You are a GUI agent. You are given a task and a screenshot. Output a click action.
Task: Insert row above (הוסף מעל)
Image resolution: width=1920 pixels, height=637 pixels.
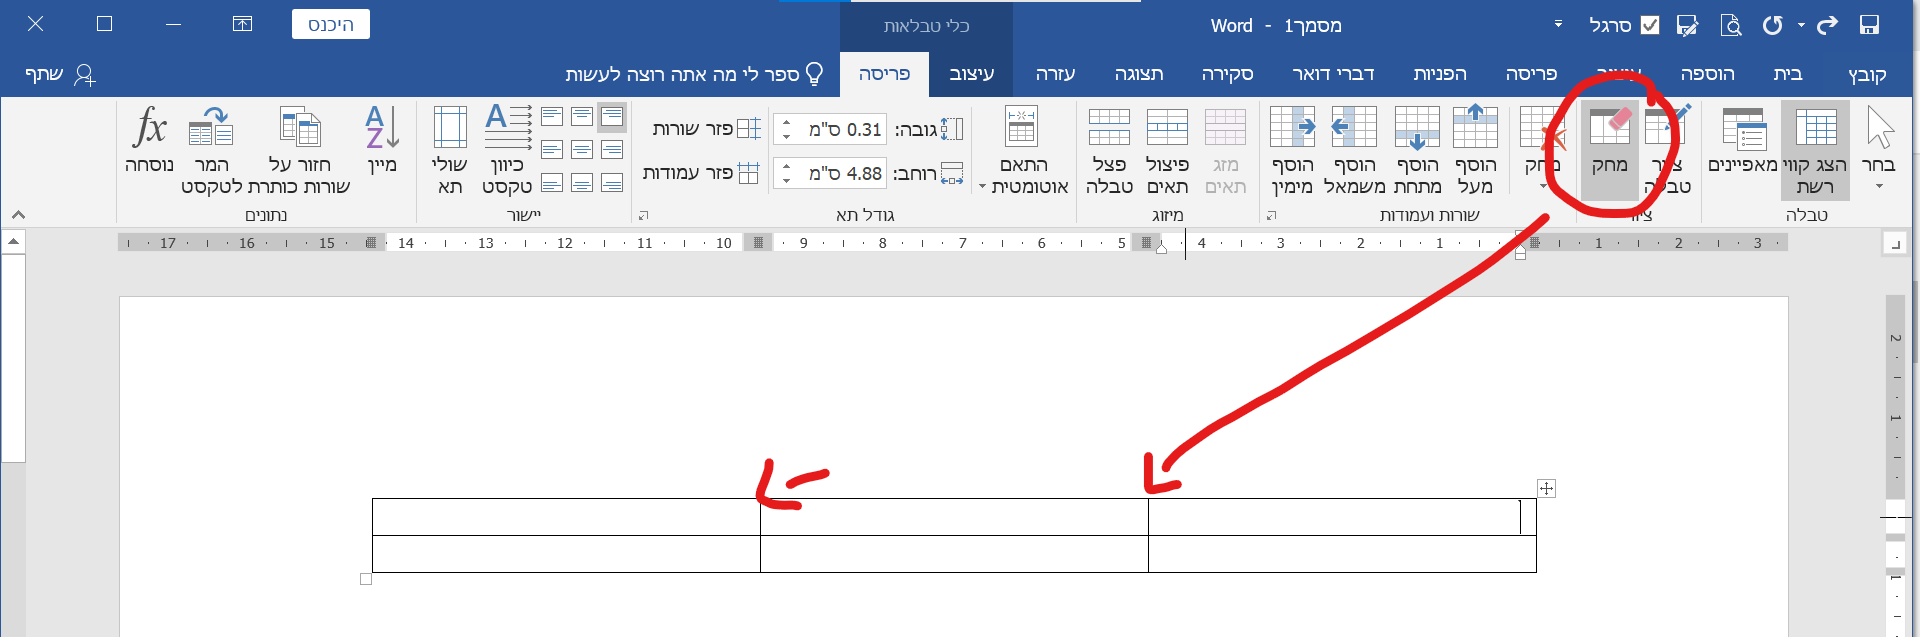coord(1475,150)
